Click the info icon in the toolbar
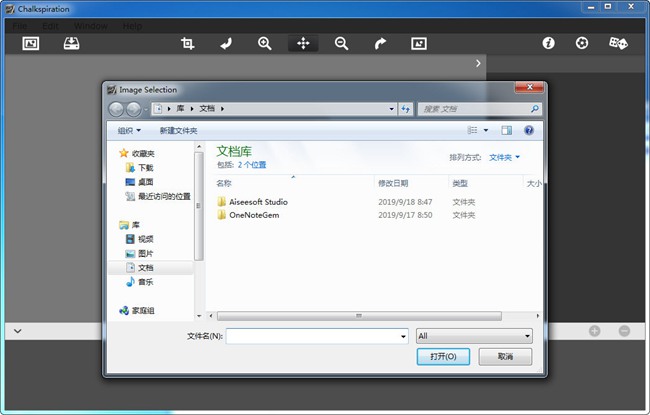The image size is (650, 415). pyautogui.click(x=548, y=44)
